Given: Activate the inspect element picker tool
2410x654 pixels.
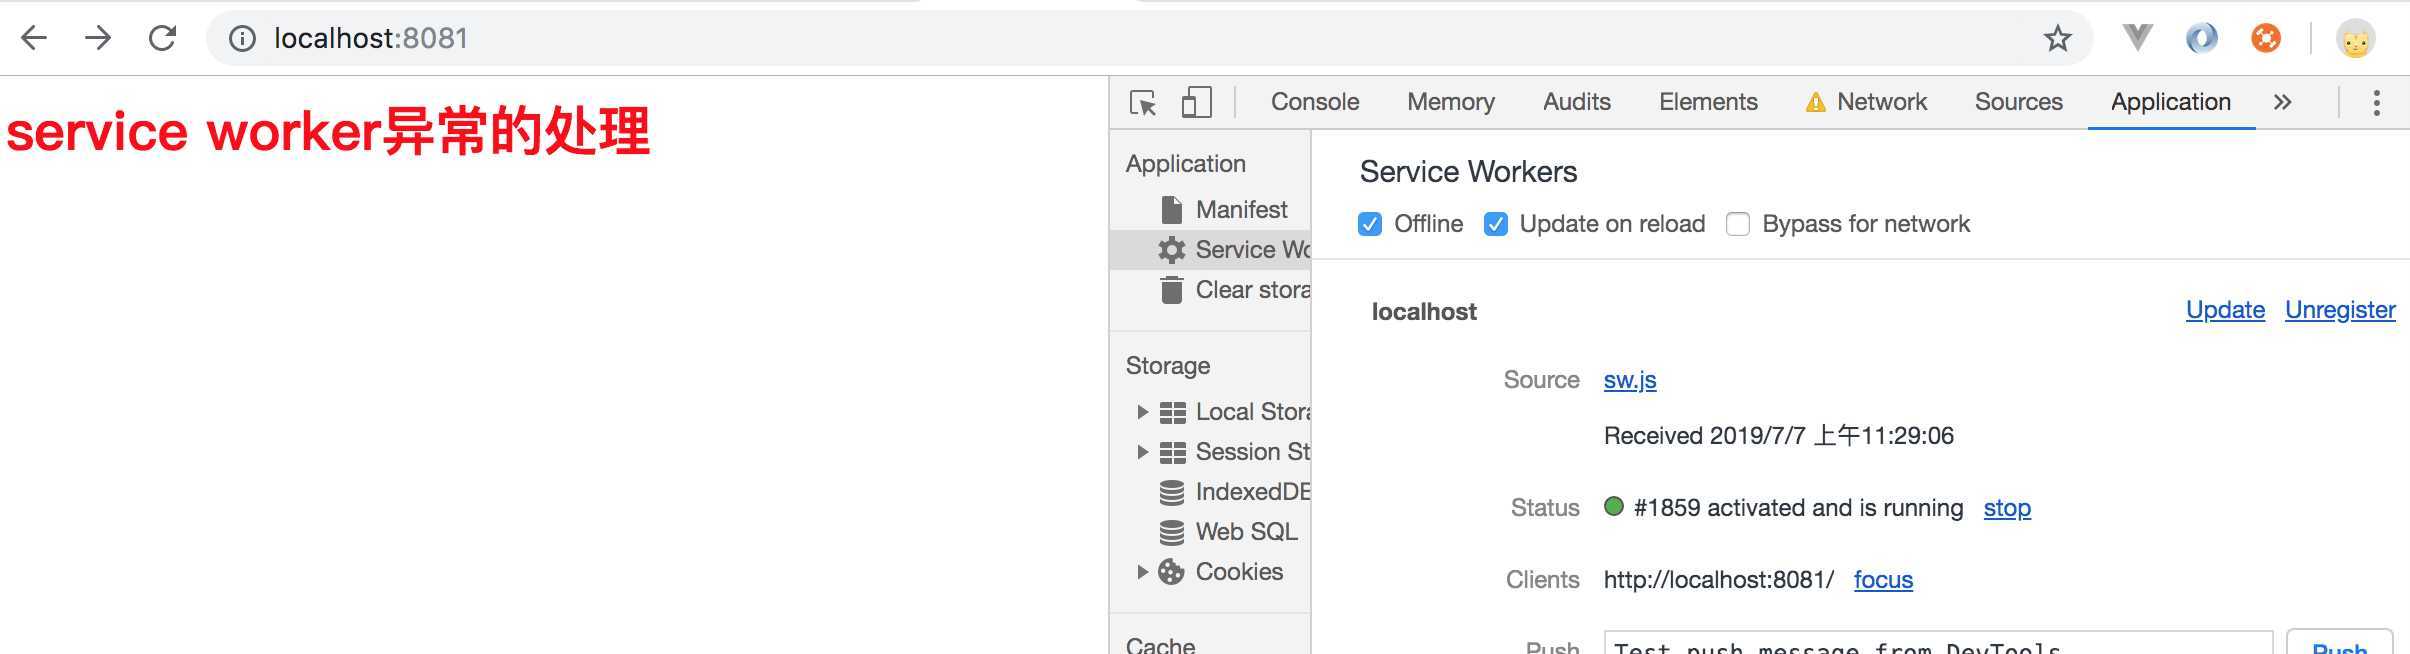Looking at the screenshot, I should (1143, 102).
